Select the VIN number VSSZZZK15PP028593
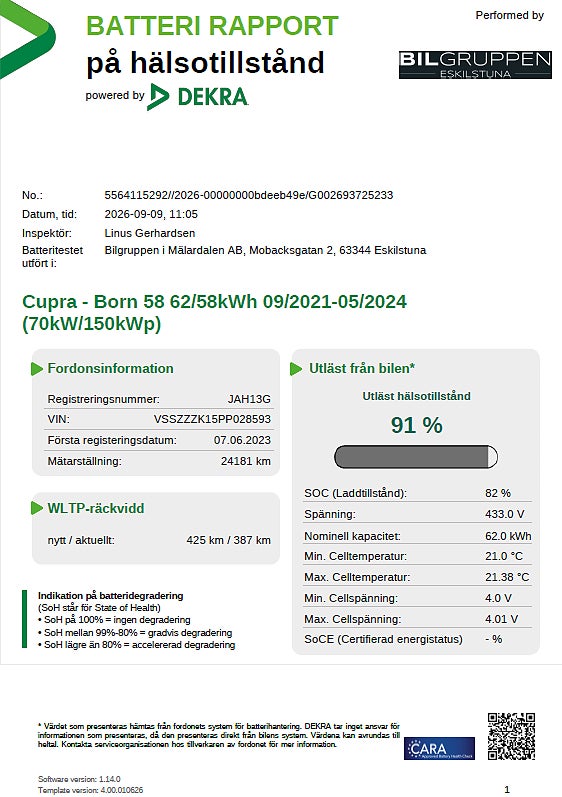The image size is (562, 797). 212,419
